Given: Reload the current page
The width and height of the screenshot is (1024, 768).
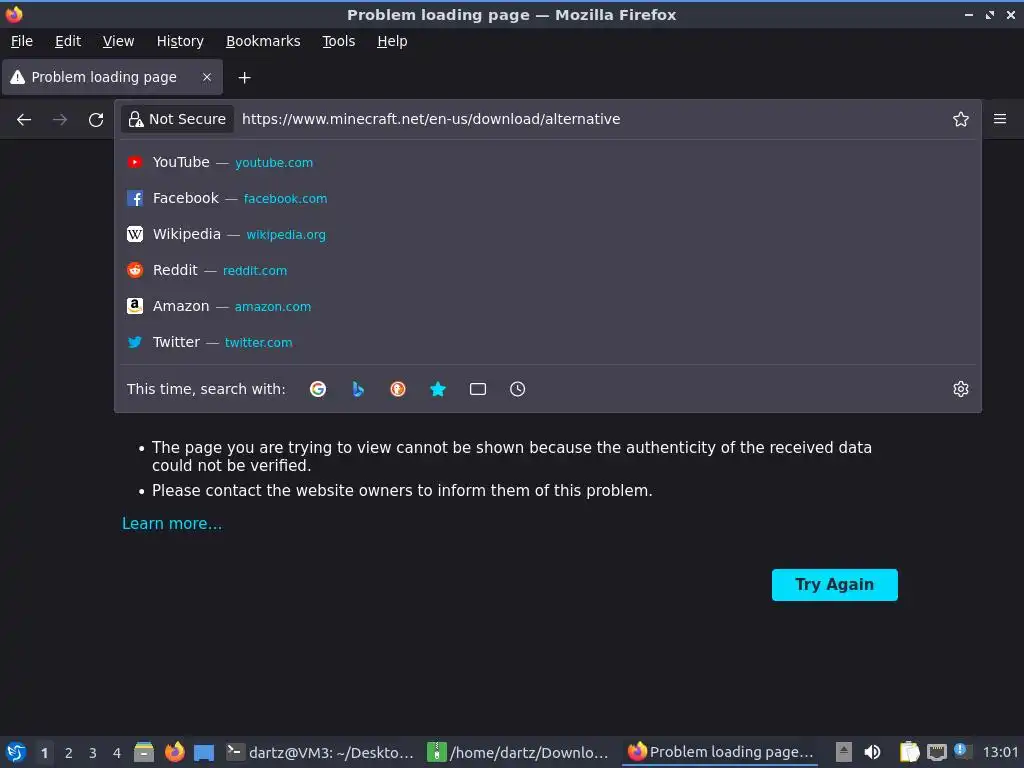Looking at the screenshot, I should click(x=96, y=120).
